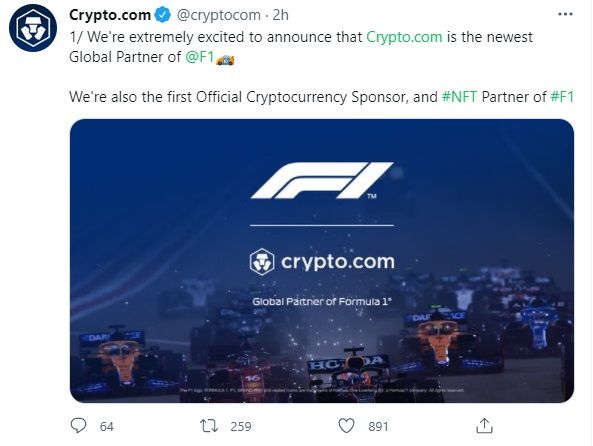Open the #F1 hashtag
This screenshot has height=446, width=593.
pos(562,97)
